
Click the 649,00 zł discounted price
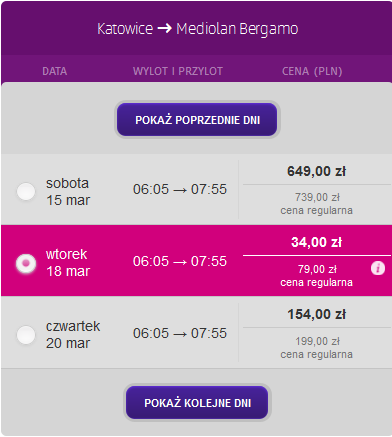tap(316, 171)
